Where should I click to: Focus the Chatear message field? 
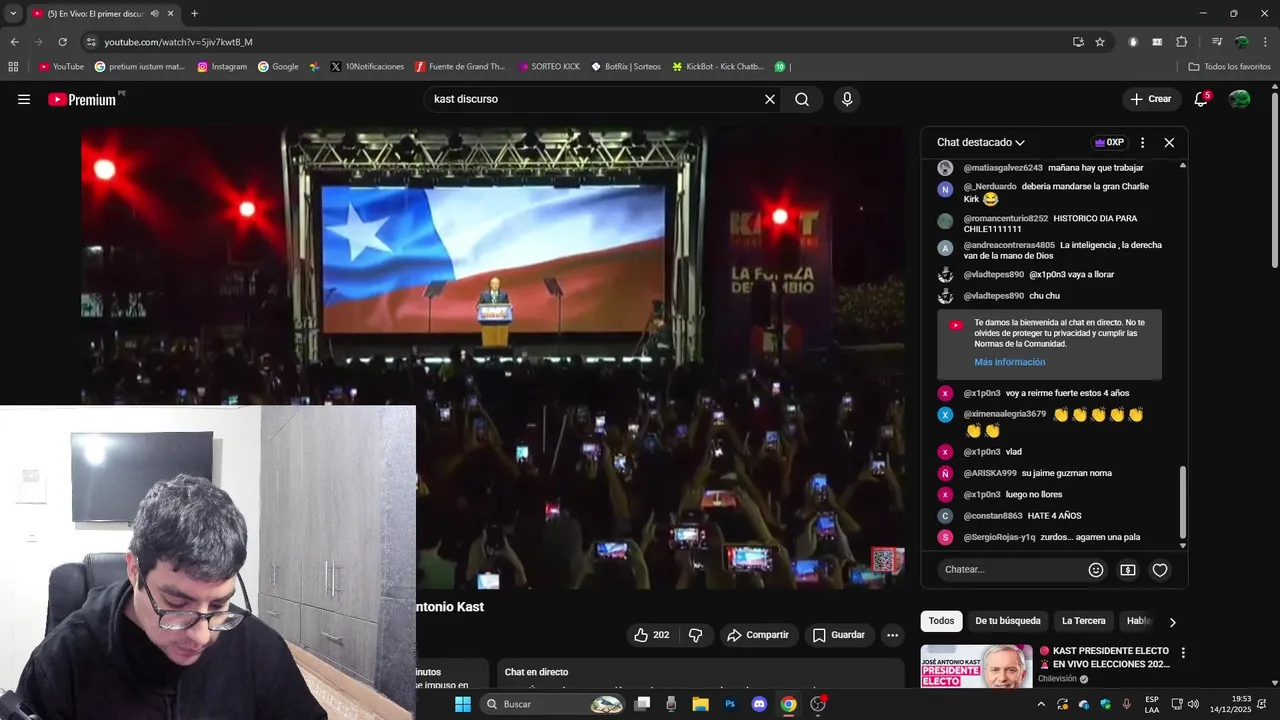[1010, 570]
